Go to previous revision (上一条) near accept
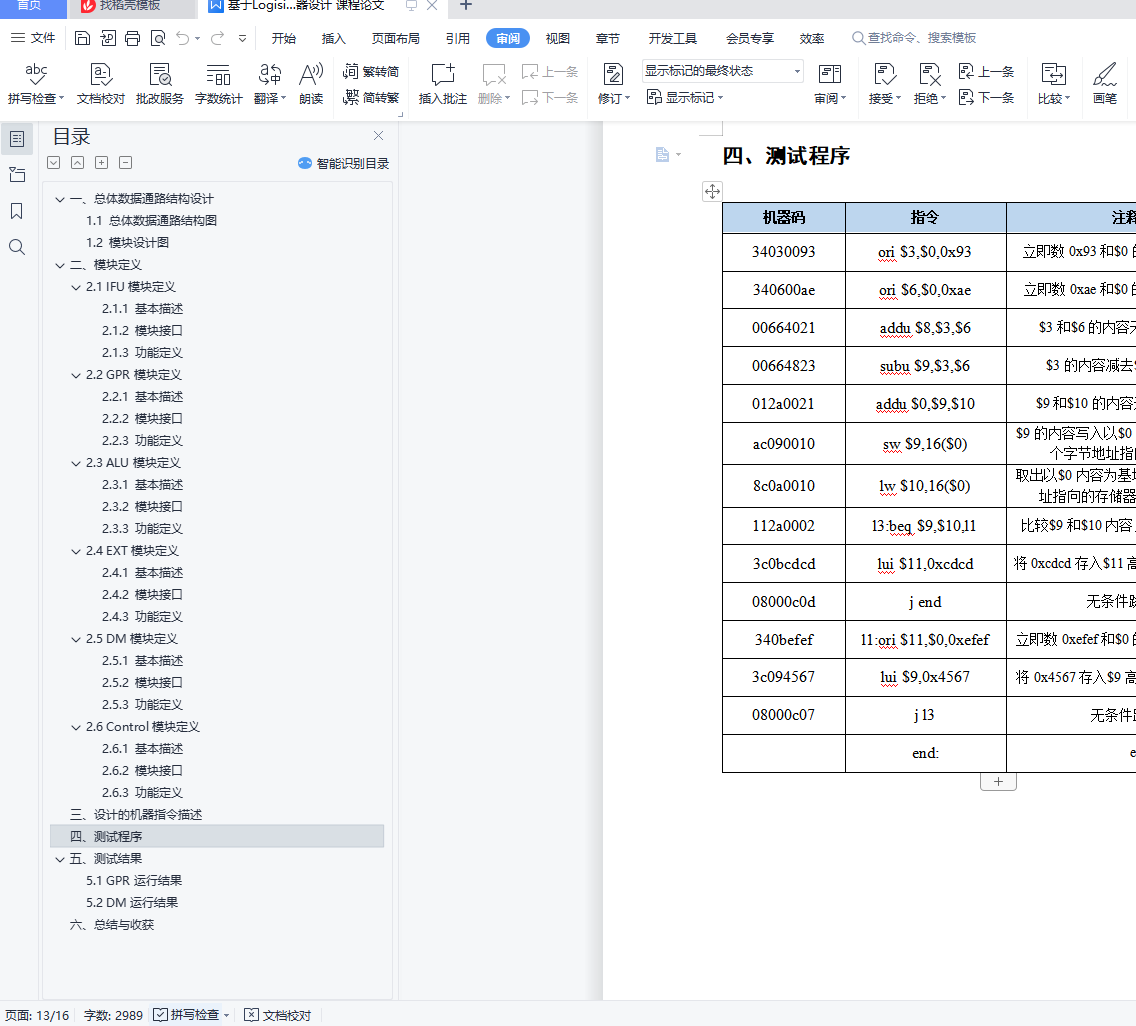Screen dimensions: 1136x1026 pos(986,71)
